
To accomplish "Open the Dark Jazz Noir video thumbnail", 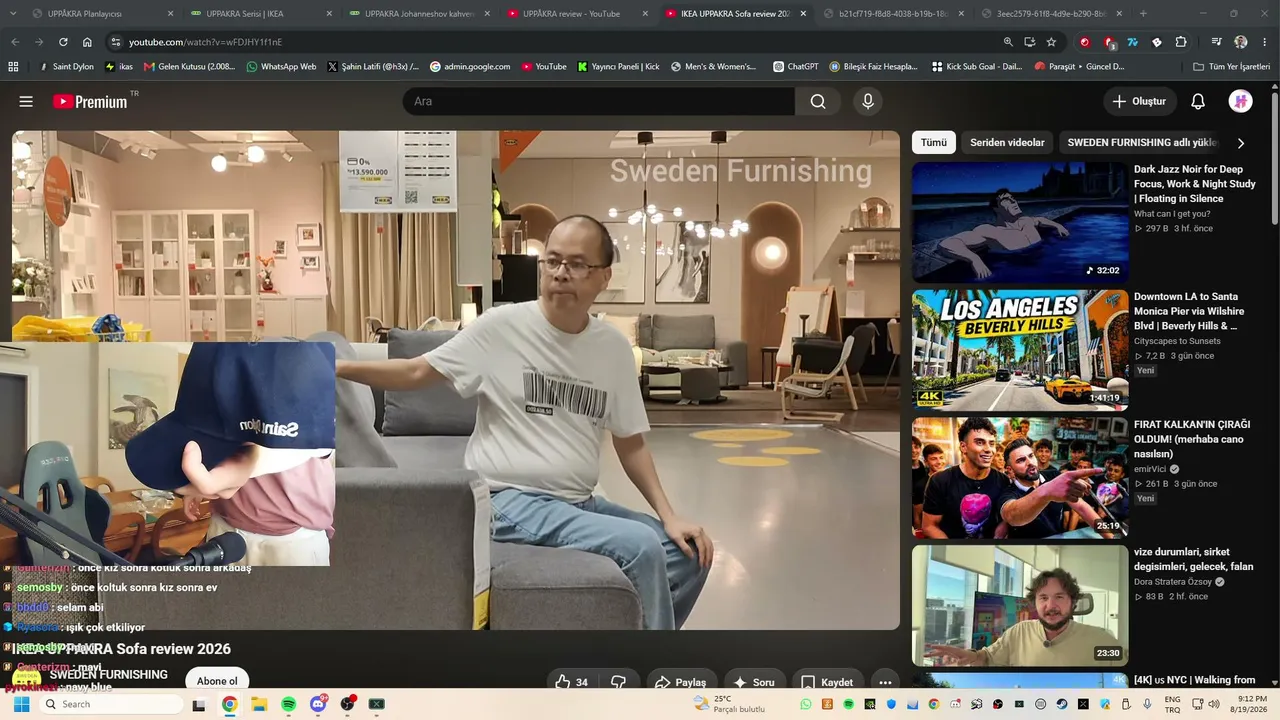I will [x=1020, y=222].
